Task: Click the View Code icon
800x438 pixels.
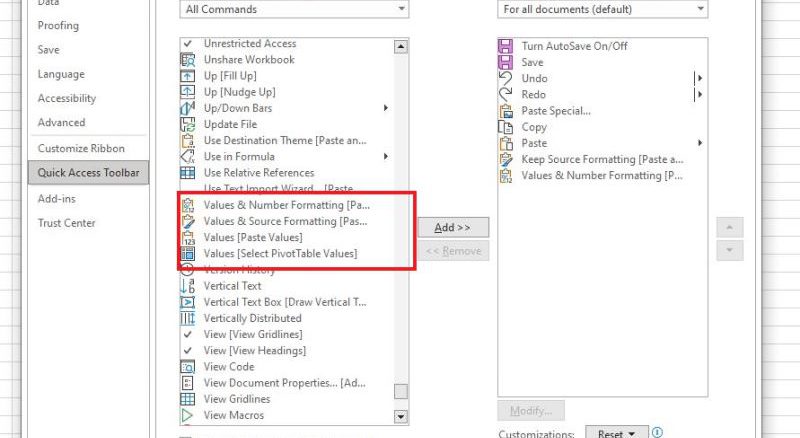Action: 188,367
